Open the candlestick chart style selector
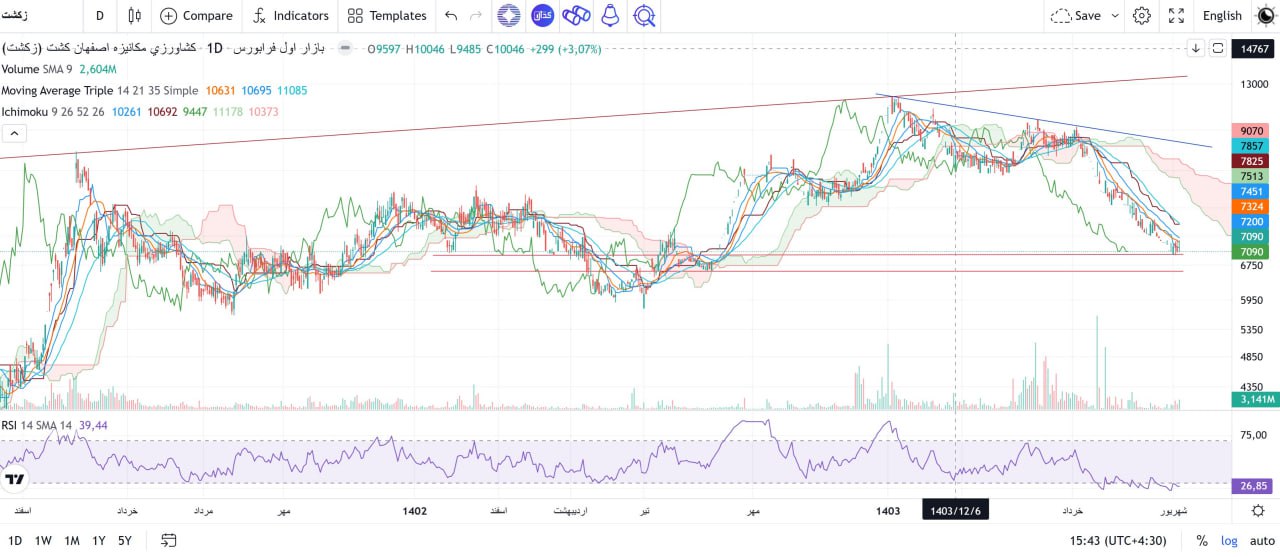 (x=134, y=15)
